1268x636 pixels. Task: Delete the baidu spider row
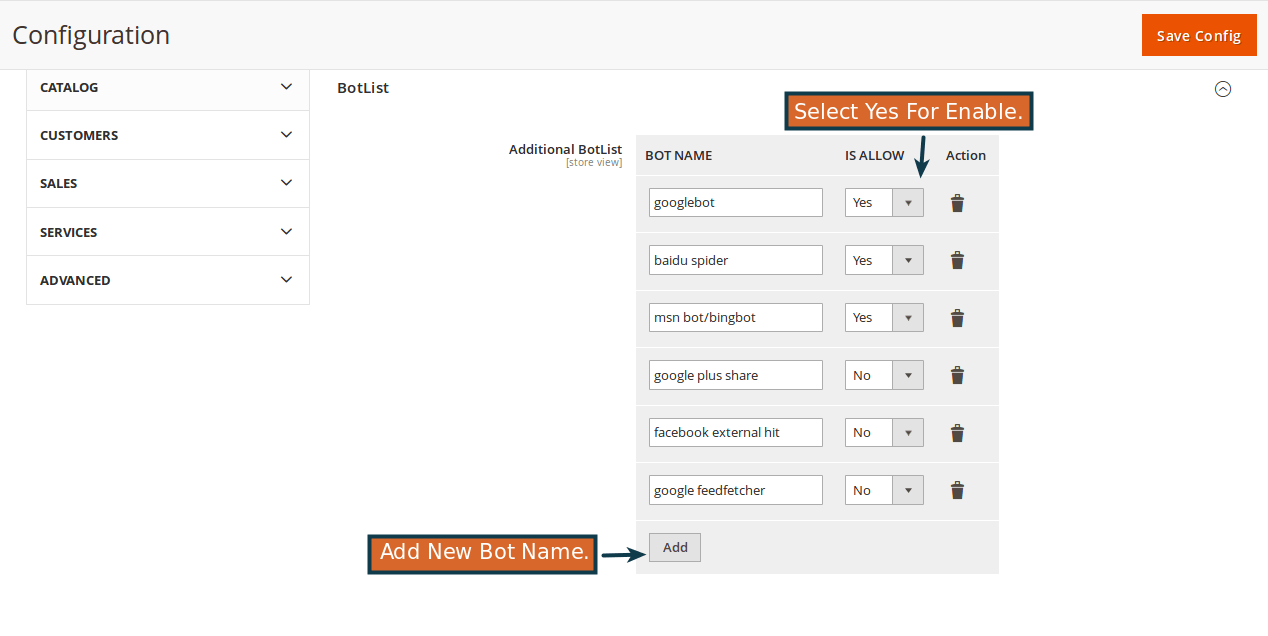(957, 260)
